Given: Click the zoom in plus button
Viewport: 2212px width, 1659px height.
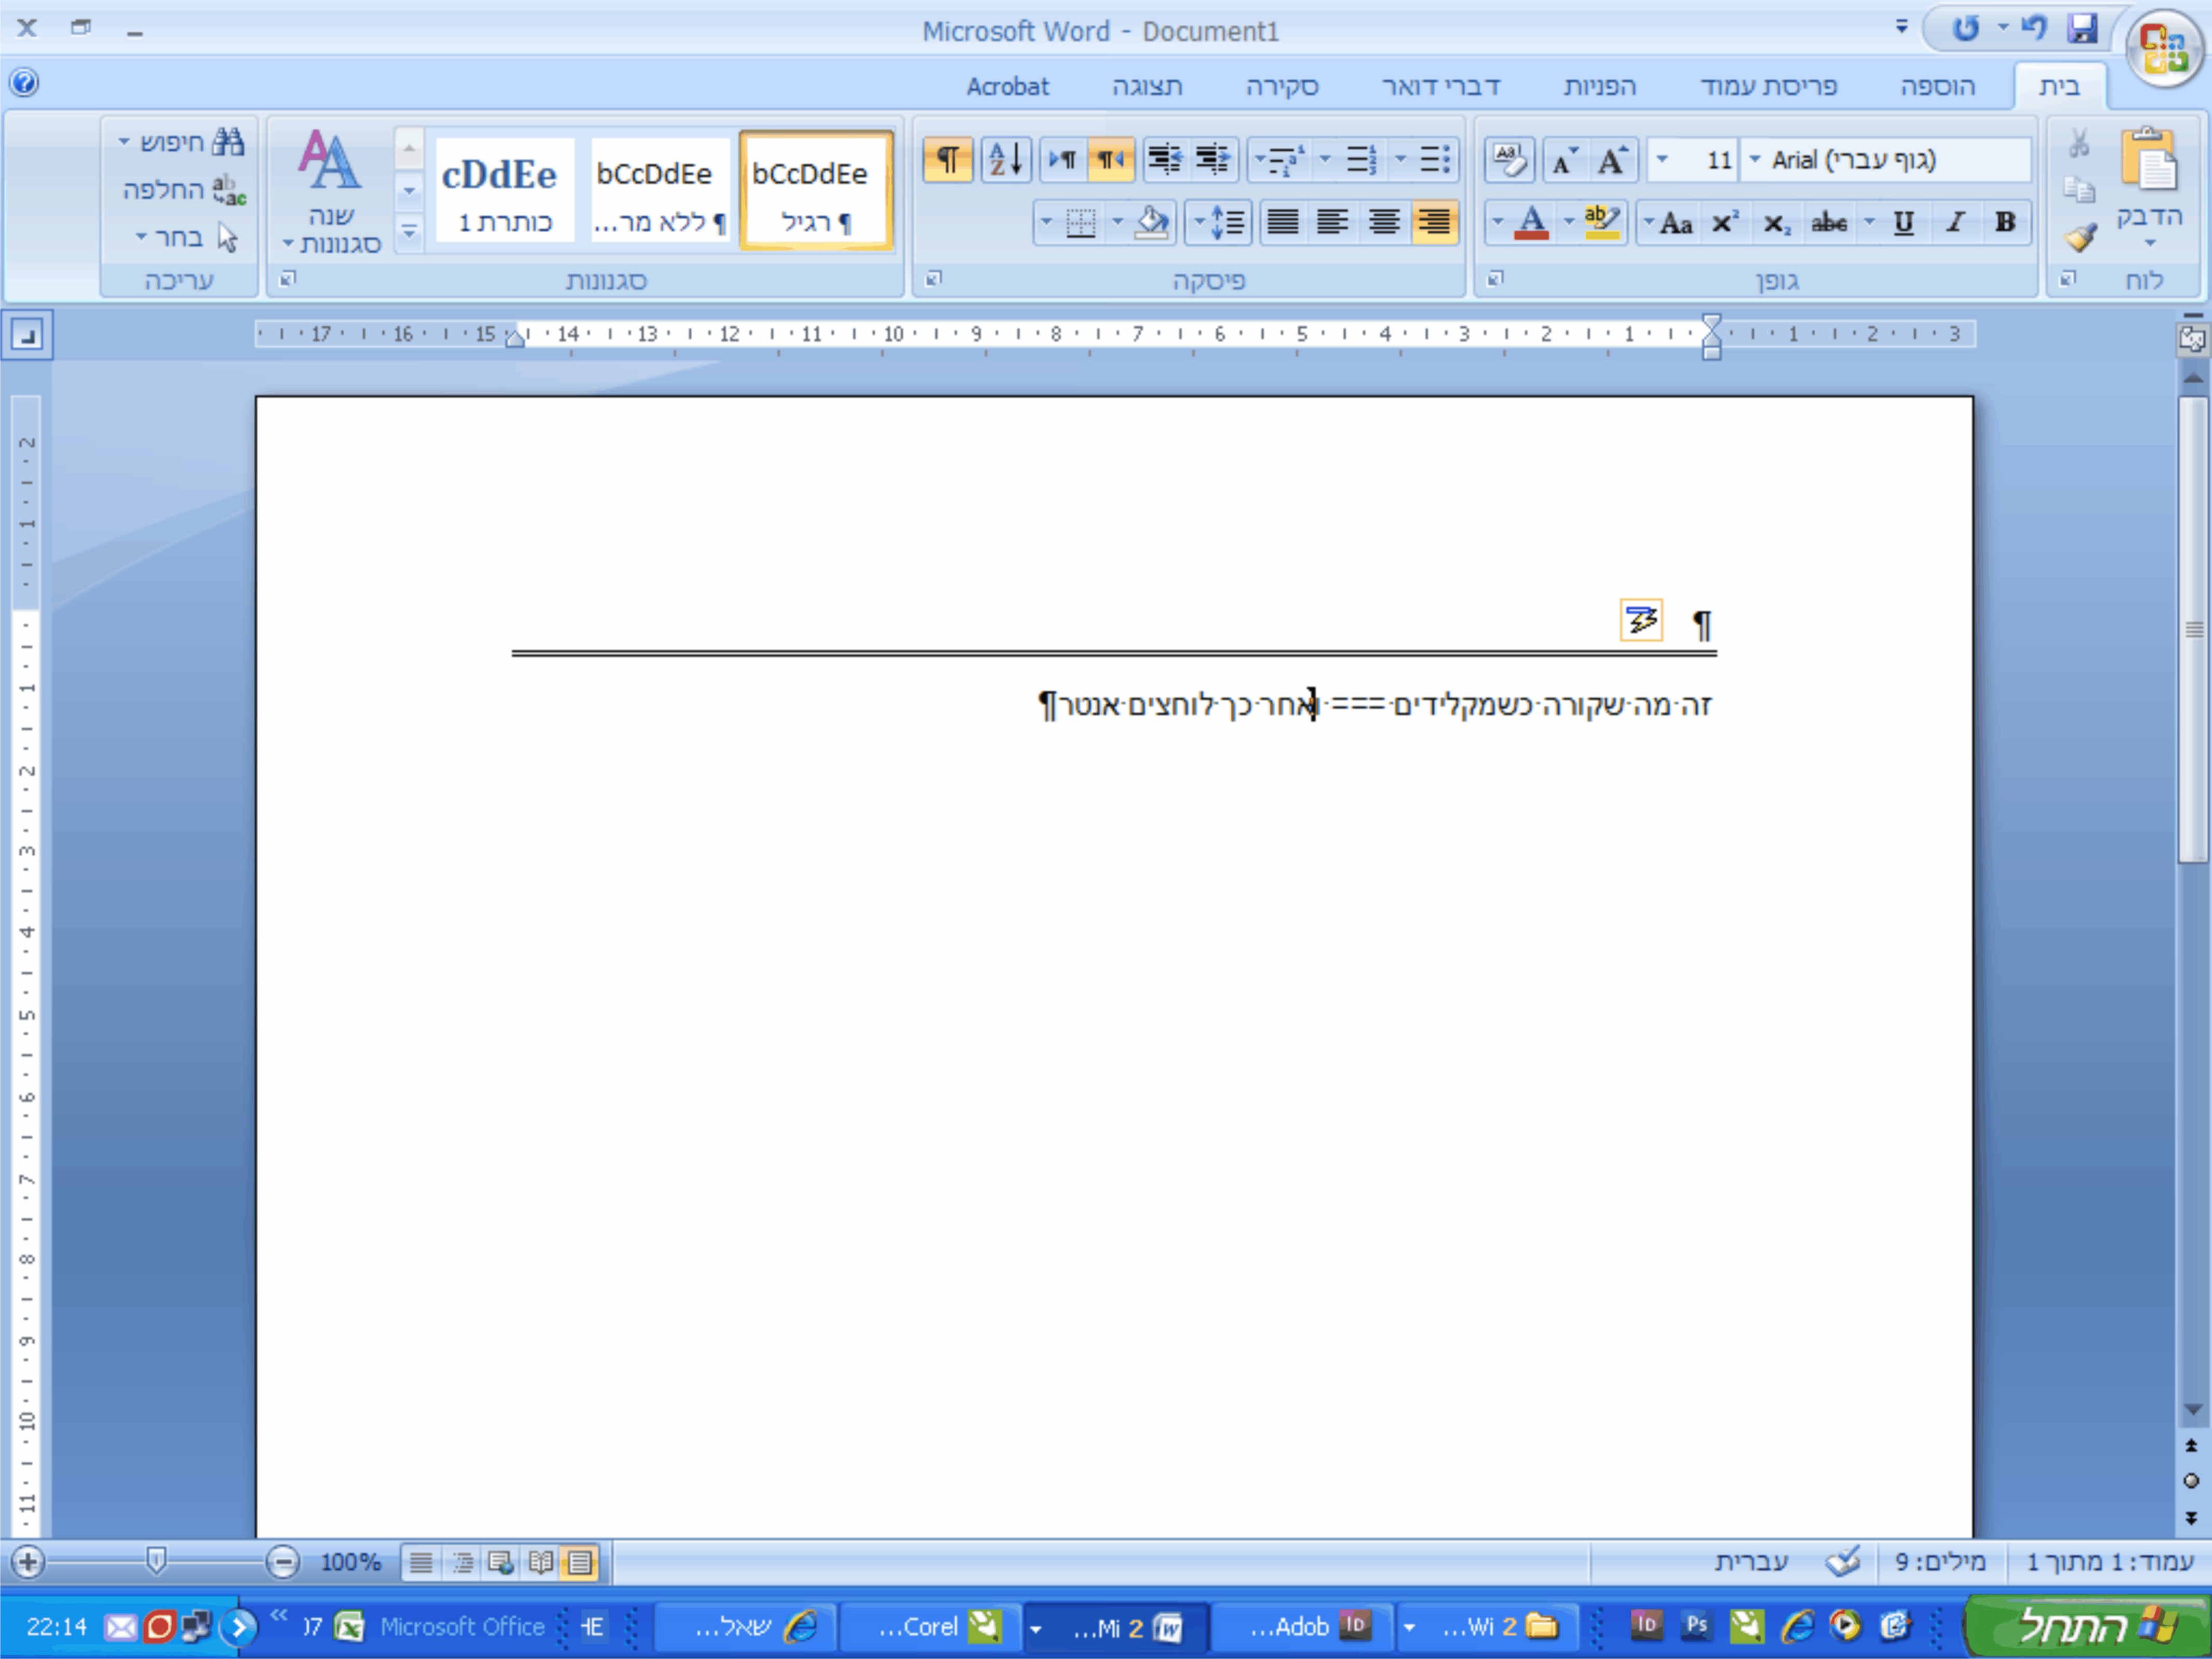Looking at the screenshot, I should click(x=28, y=1561).
